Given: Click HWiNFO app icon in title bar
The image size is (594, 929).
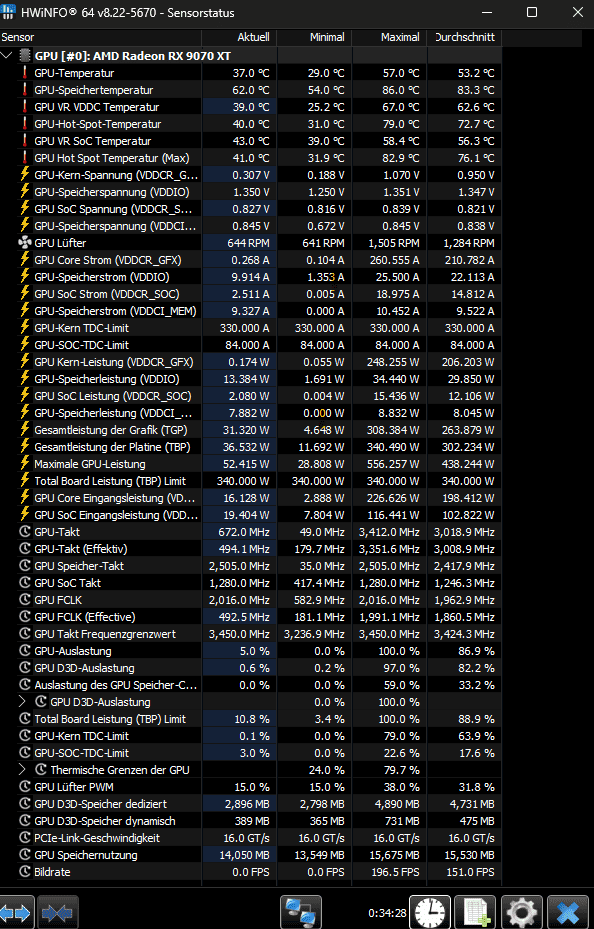Looking at the screenshot, I should coord(8,12).
